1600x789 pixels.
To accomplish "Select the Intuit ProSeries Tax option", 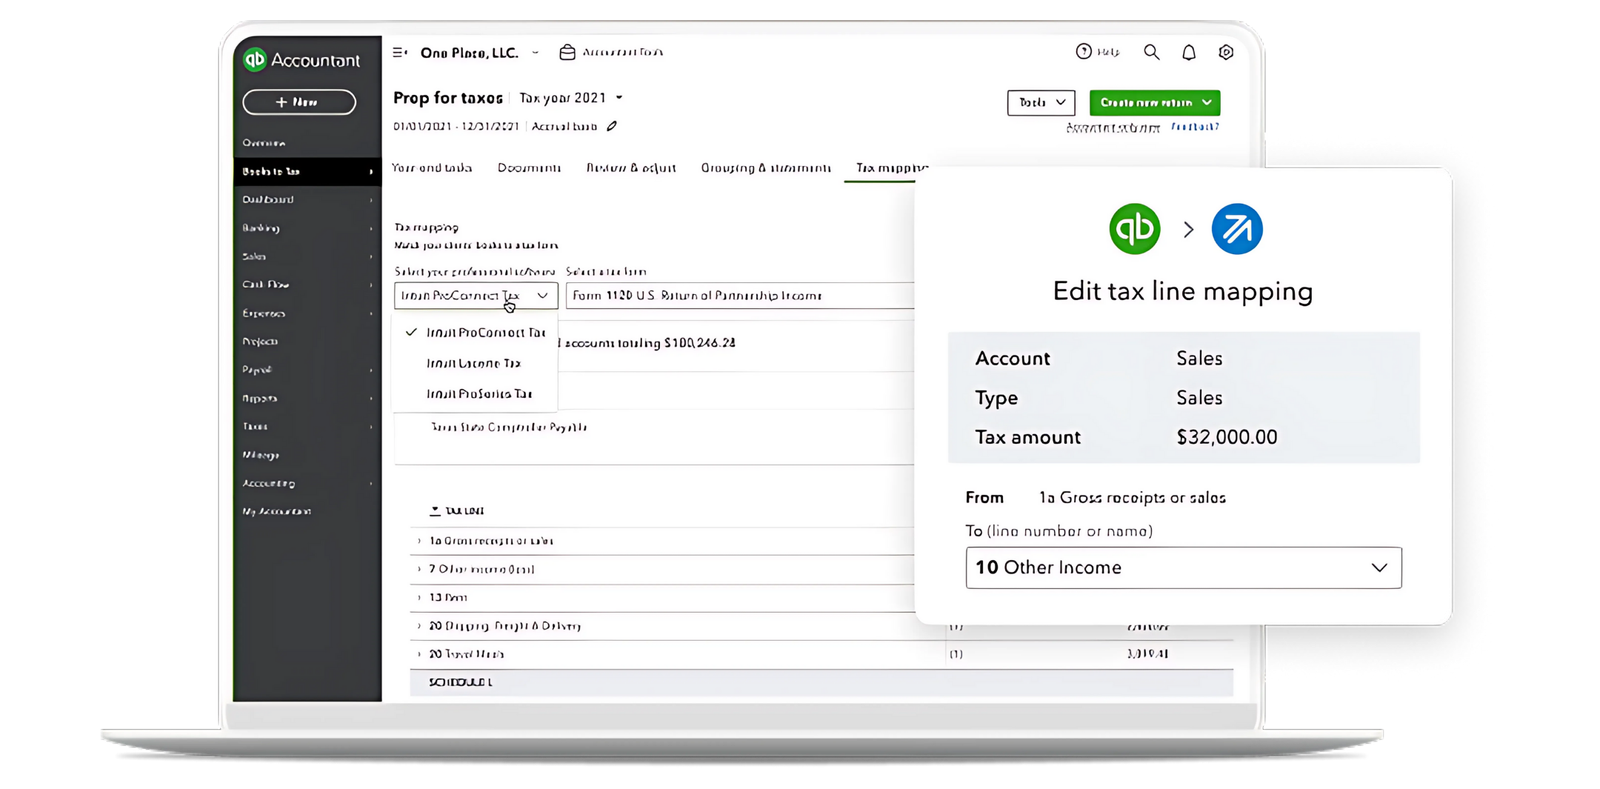I will (479, 394).
